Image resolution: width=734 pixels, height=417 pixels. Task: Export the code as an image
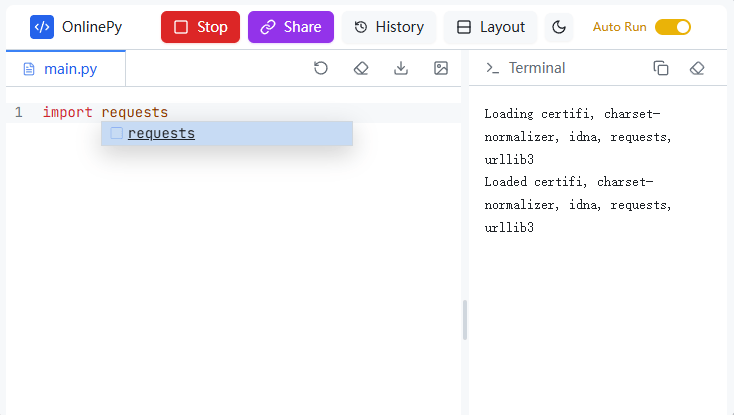coord(441,68)
